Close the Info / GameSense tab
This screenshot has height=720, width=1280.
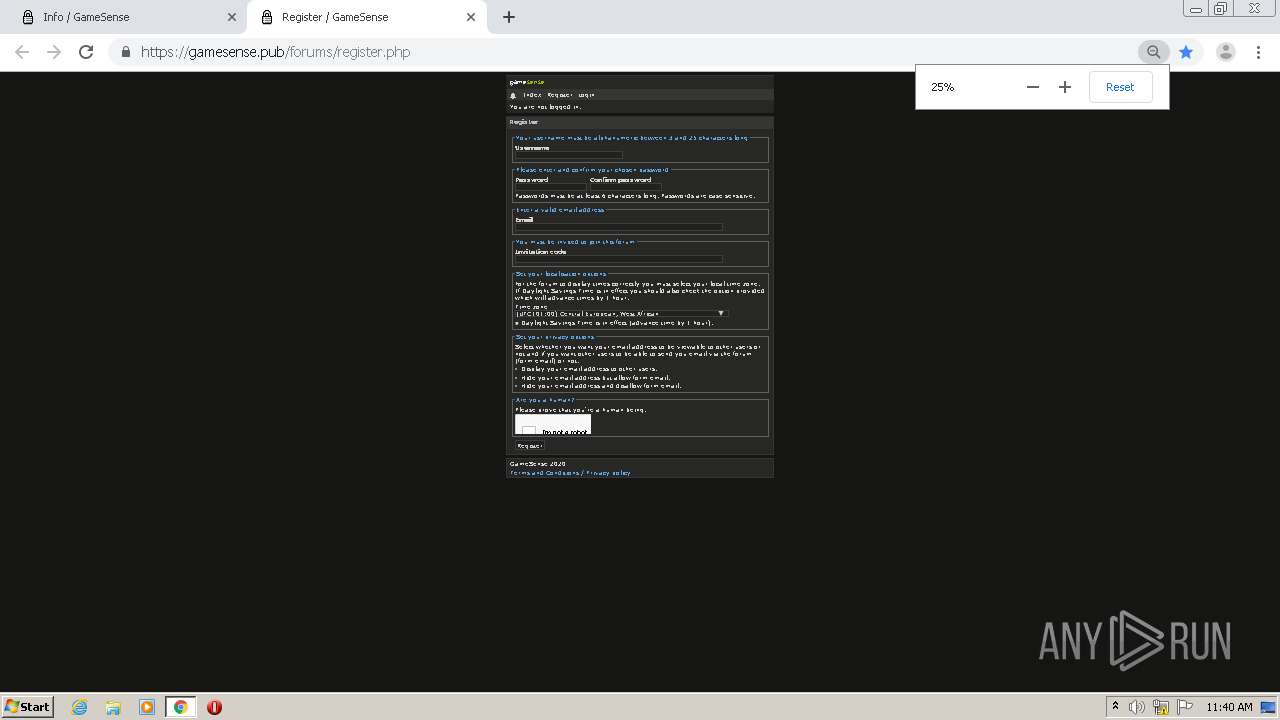click(232, 17)
